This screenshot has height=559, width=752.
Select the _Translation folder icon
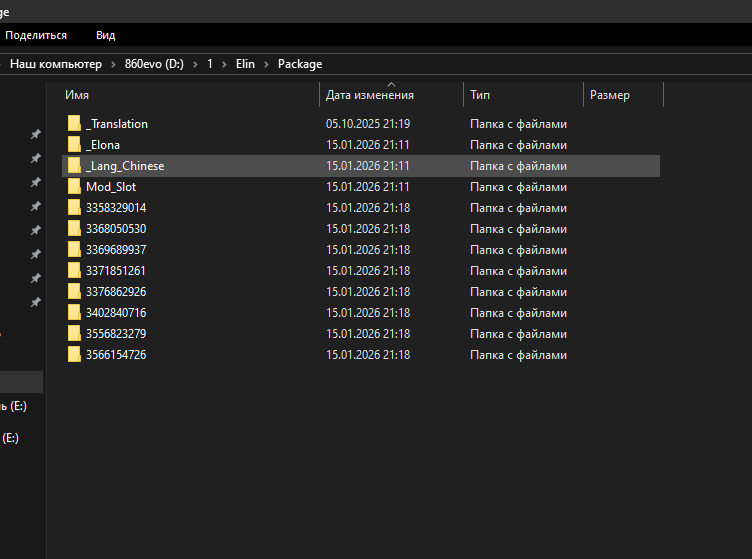click(x=74, y=123)
